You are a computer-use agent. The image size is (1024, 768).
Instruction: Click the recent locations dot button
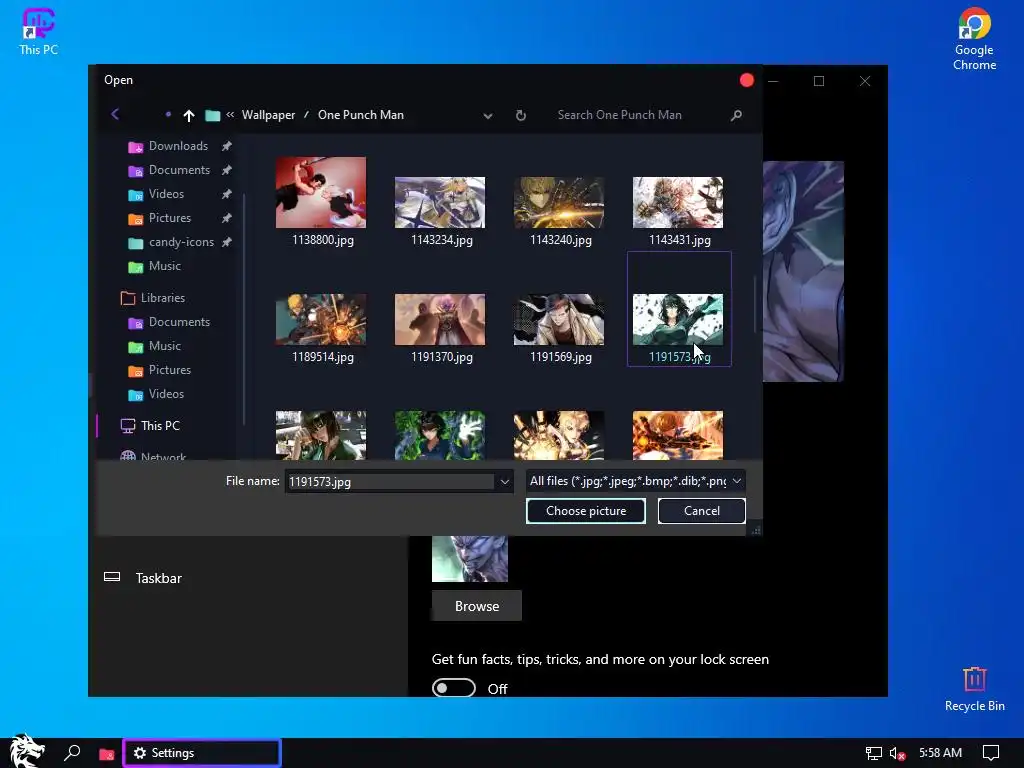pyautogui.click(x=168, y=114)
